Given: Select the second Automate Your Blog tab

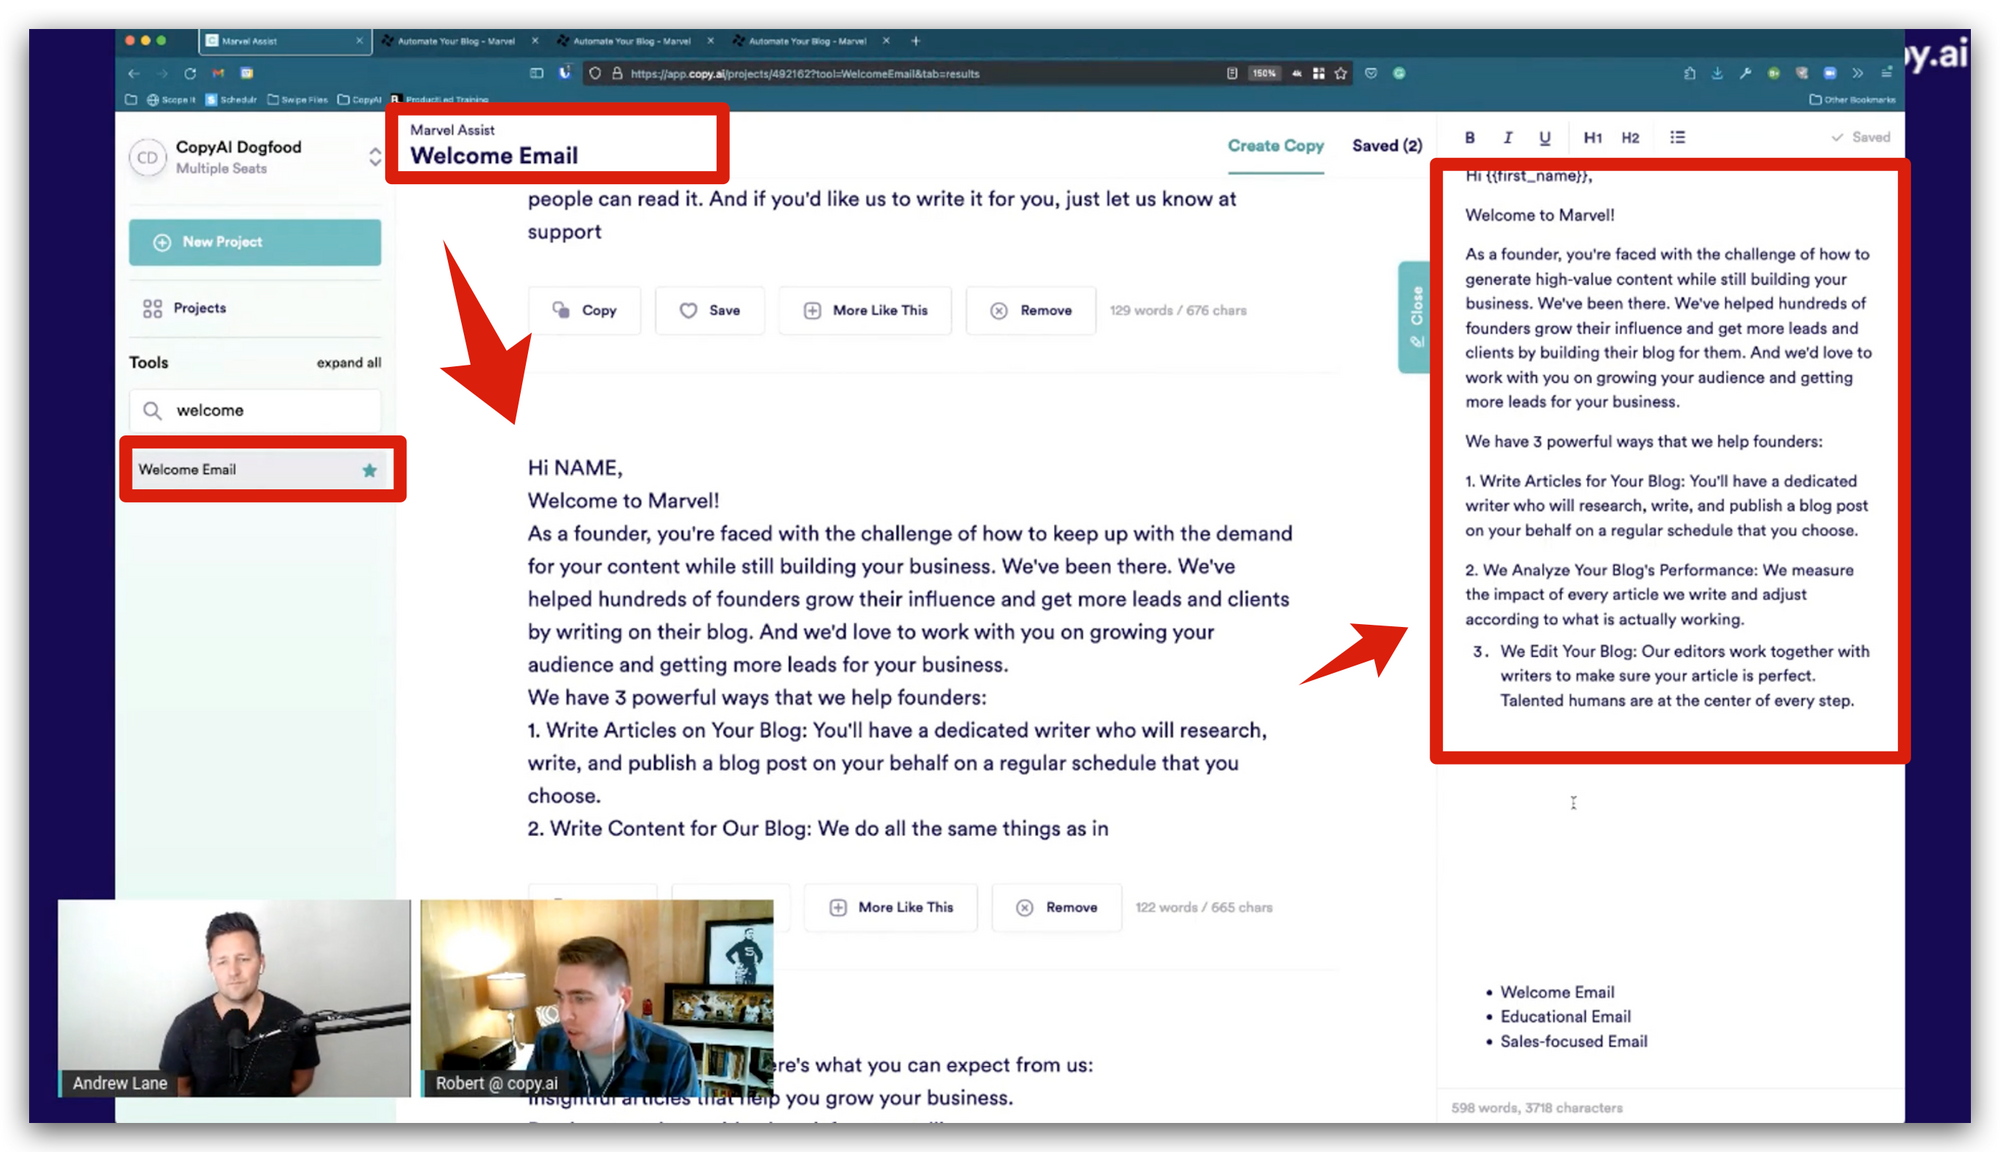Looking at the screenshot, I should tap(631, 41).
